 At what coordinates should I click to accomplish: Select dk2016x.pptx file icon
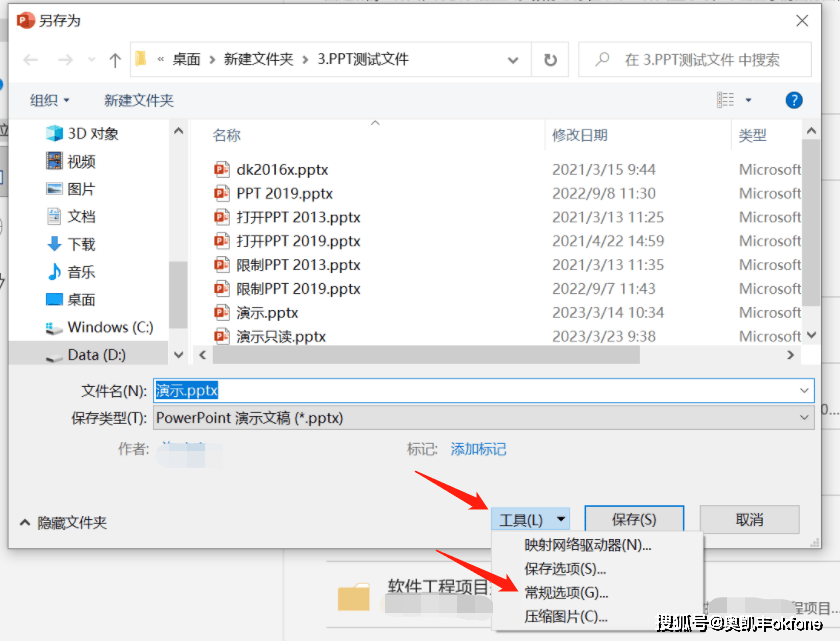click(x=222, y=170)
